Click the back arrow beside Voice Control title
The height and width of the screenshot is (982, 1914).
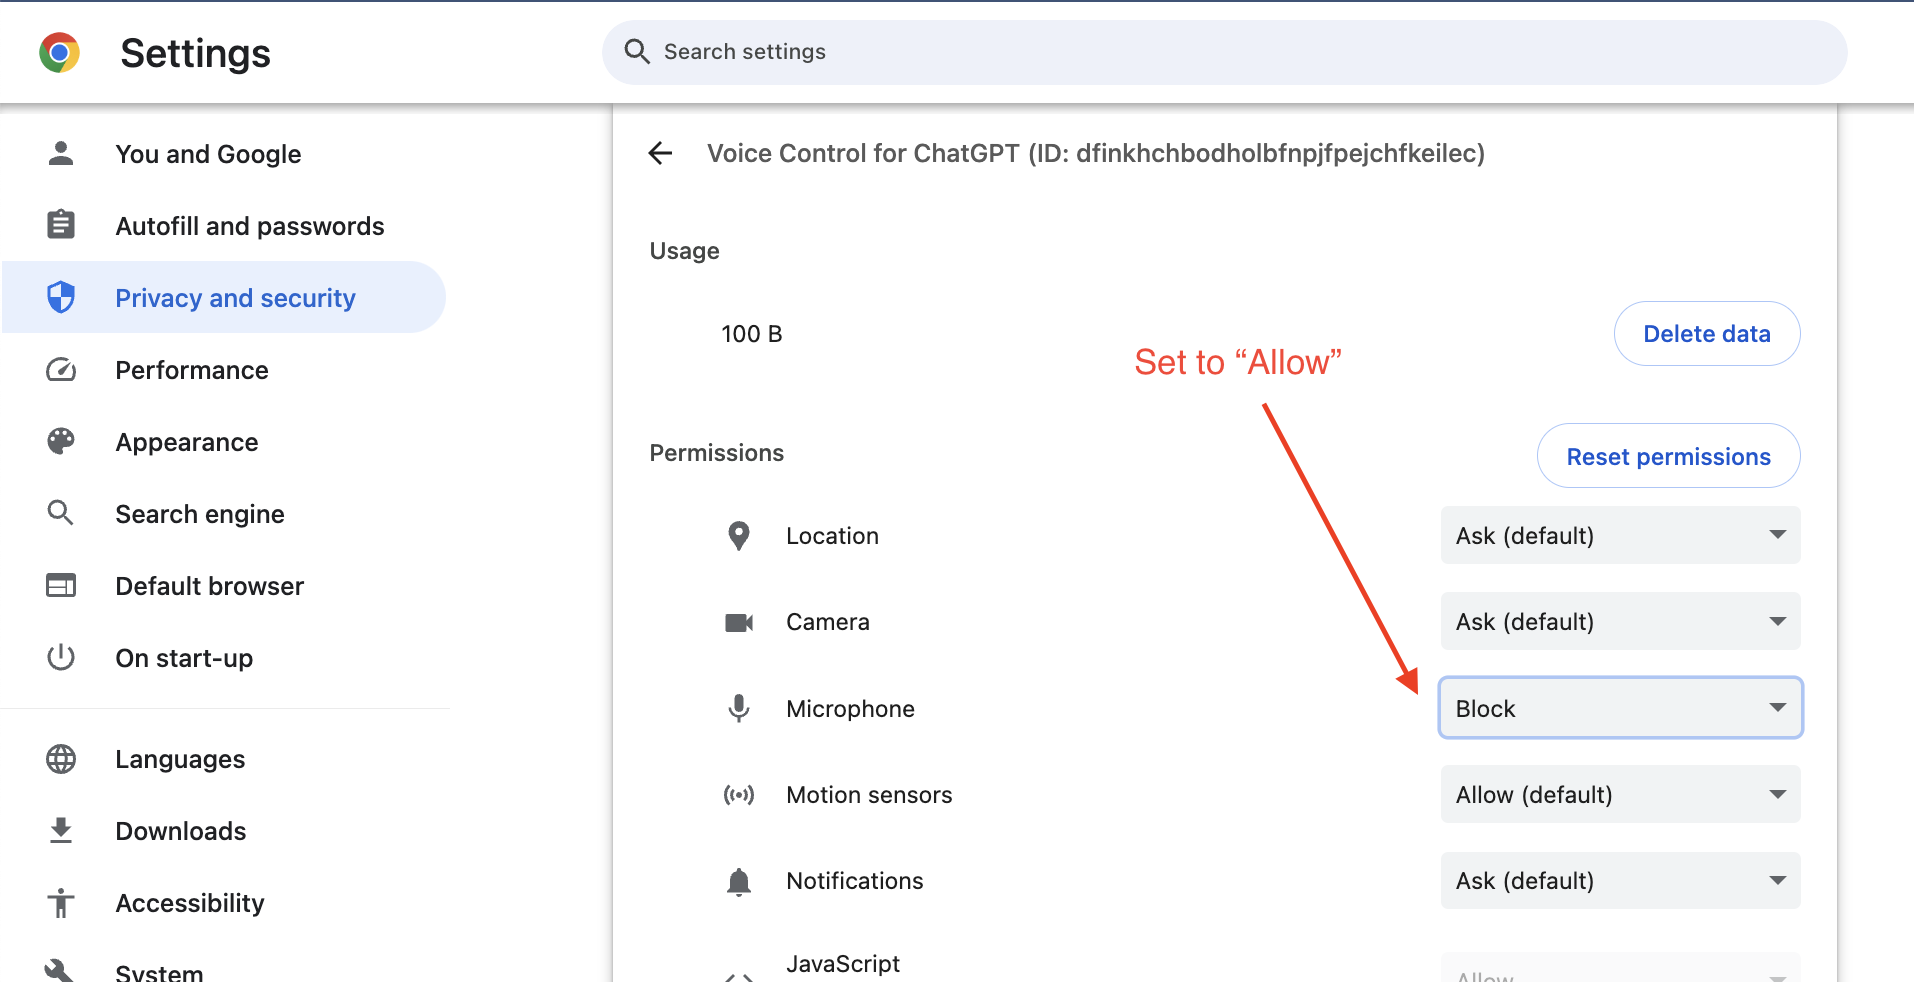(660, 153)
